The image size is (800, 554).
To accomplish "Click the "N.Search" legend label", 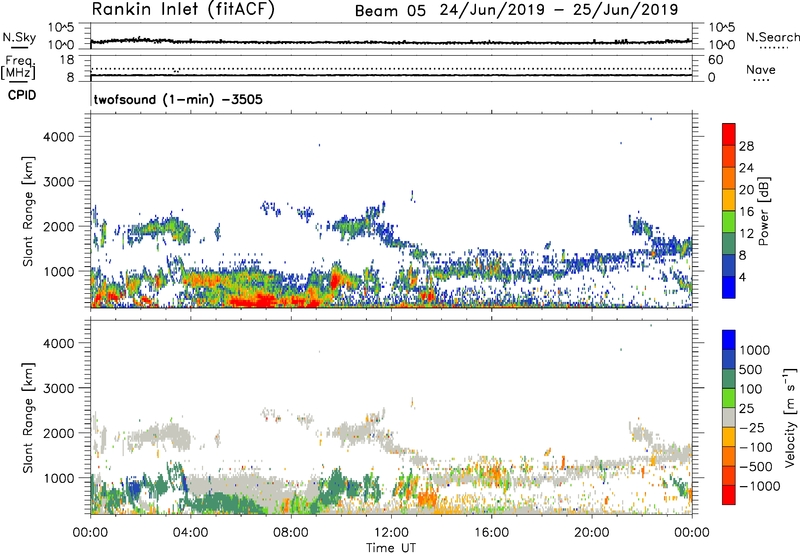I will point(772,37).
